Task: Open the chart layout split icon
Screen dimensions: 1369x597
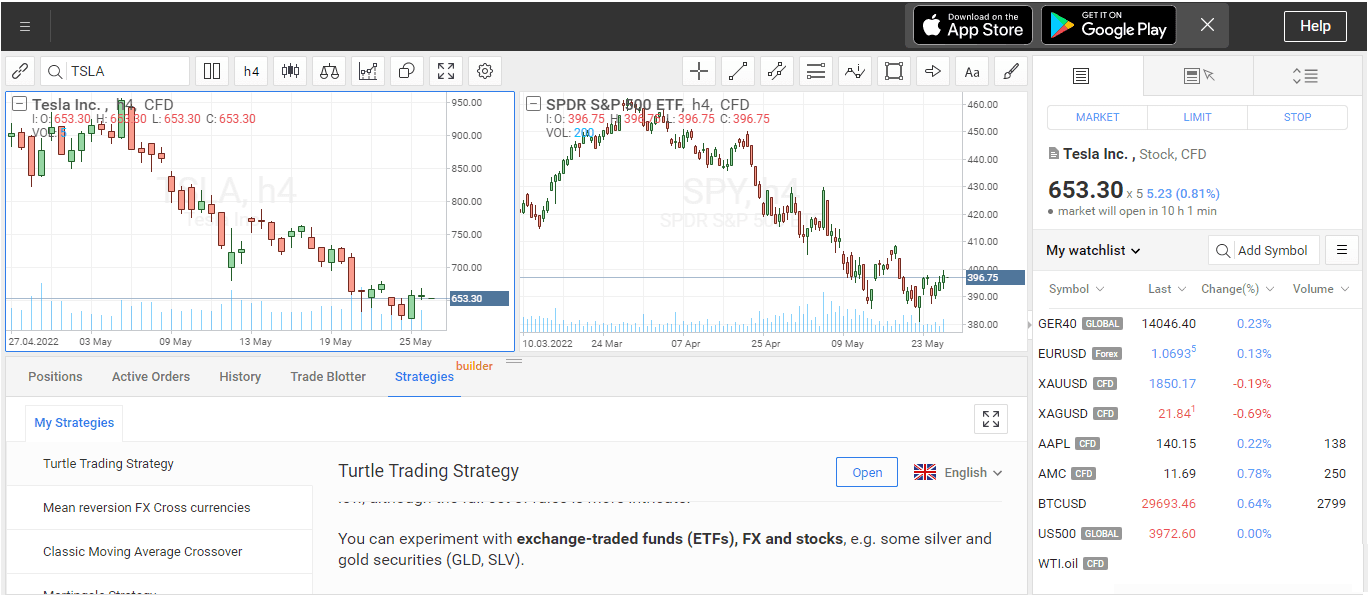Action: pos(212,71)
